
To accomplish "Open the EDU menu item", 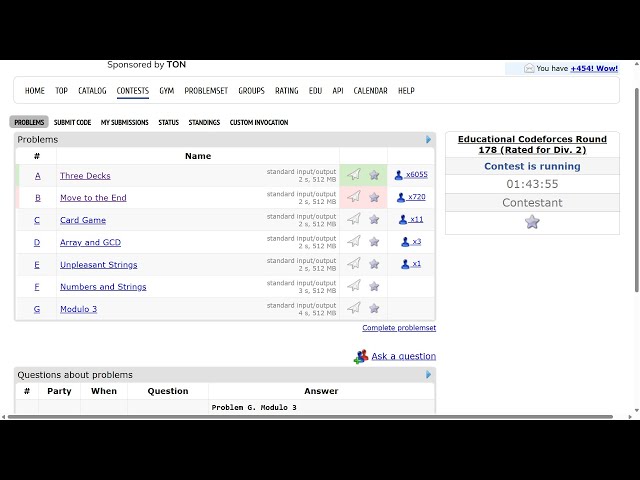I will click(x=315, y=91).
